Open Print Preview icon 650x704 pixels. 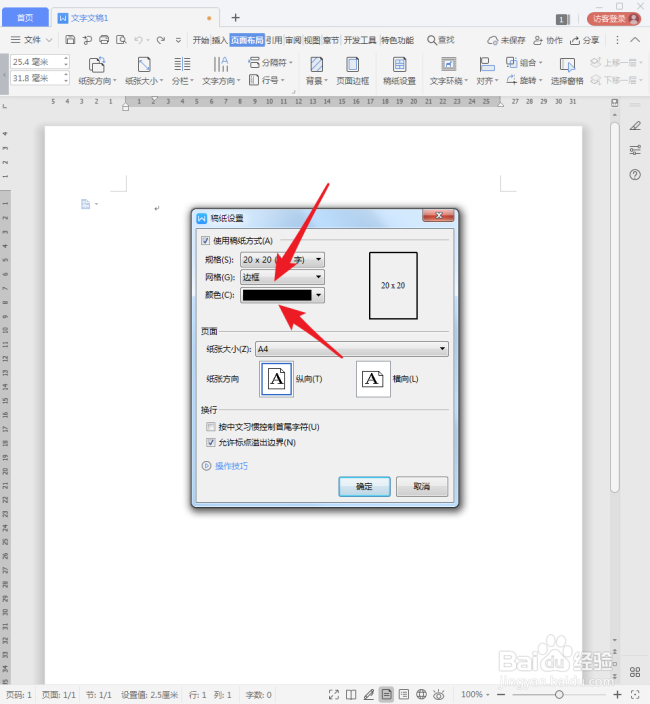click(x=121, y=40)
